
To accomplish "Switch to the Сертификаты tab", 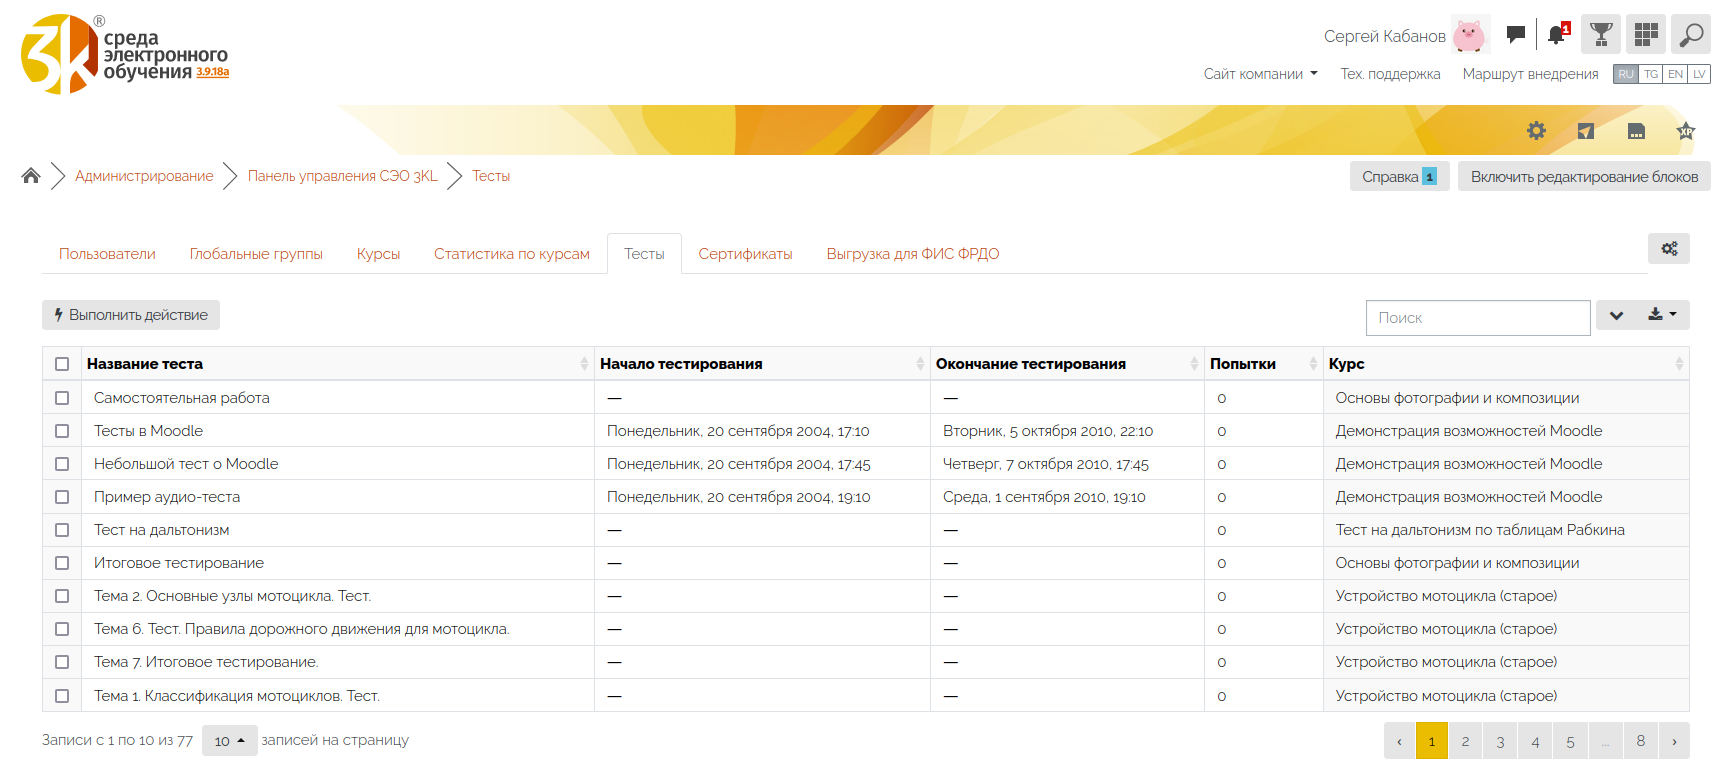I will pos(745,254).
